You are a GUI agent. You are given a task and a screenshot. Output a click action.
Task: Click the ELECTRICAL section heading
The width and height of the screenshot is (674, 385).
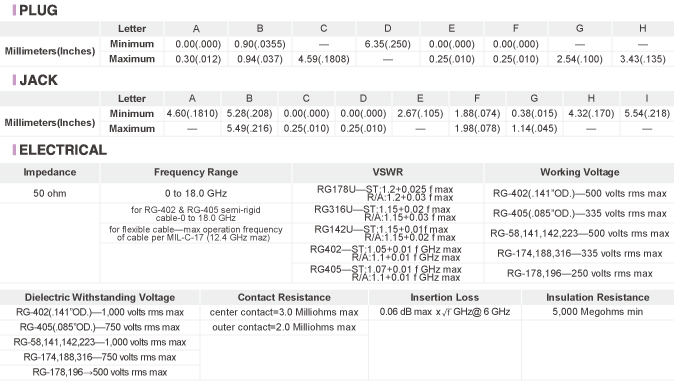pyautogui.click(x=63, y=150)
